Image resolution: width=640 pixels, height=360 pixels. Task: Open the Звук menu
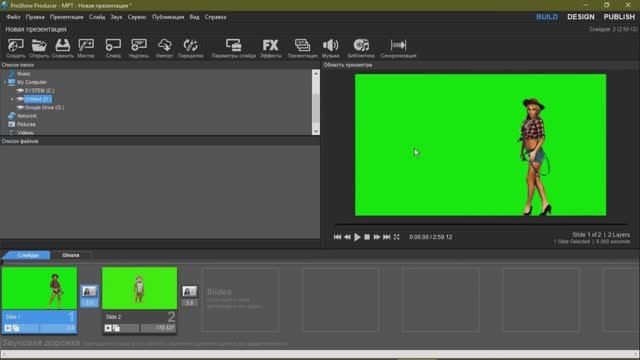click(116, 17)
